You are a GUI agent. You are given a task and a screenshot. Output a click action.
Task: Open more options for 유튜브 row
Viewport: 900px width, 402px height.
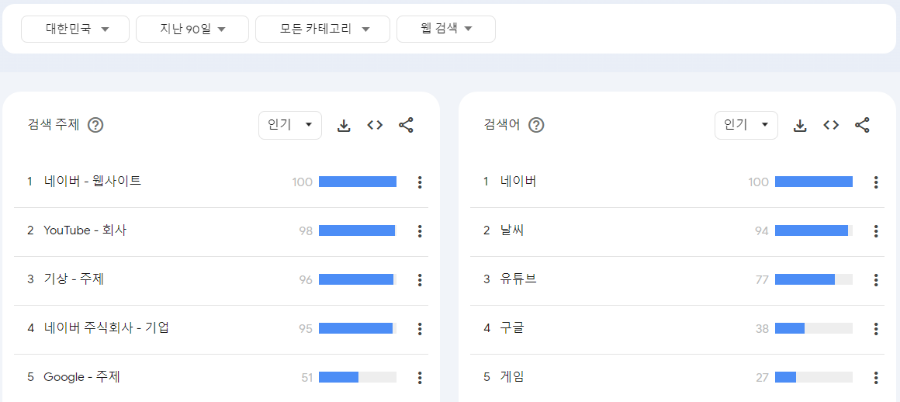876,280
